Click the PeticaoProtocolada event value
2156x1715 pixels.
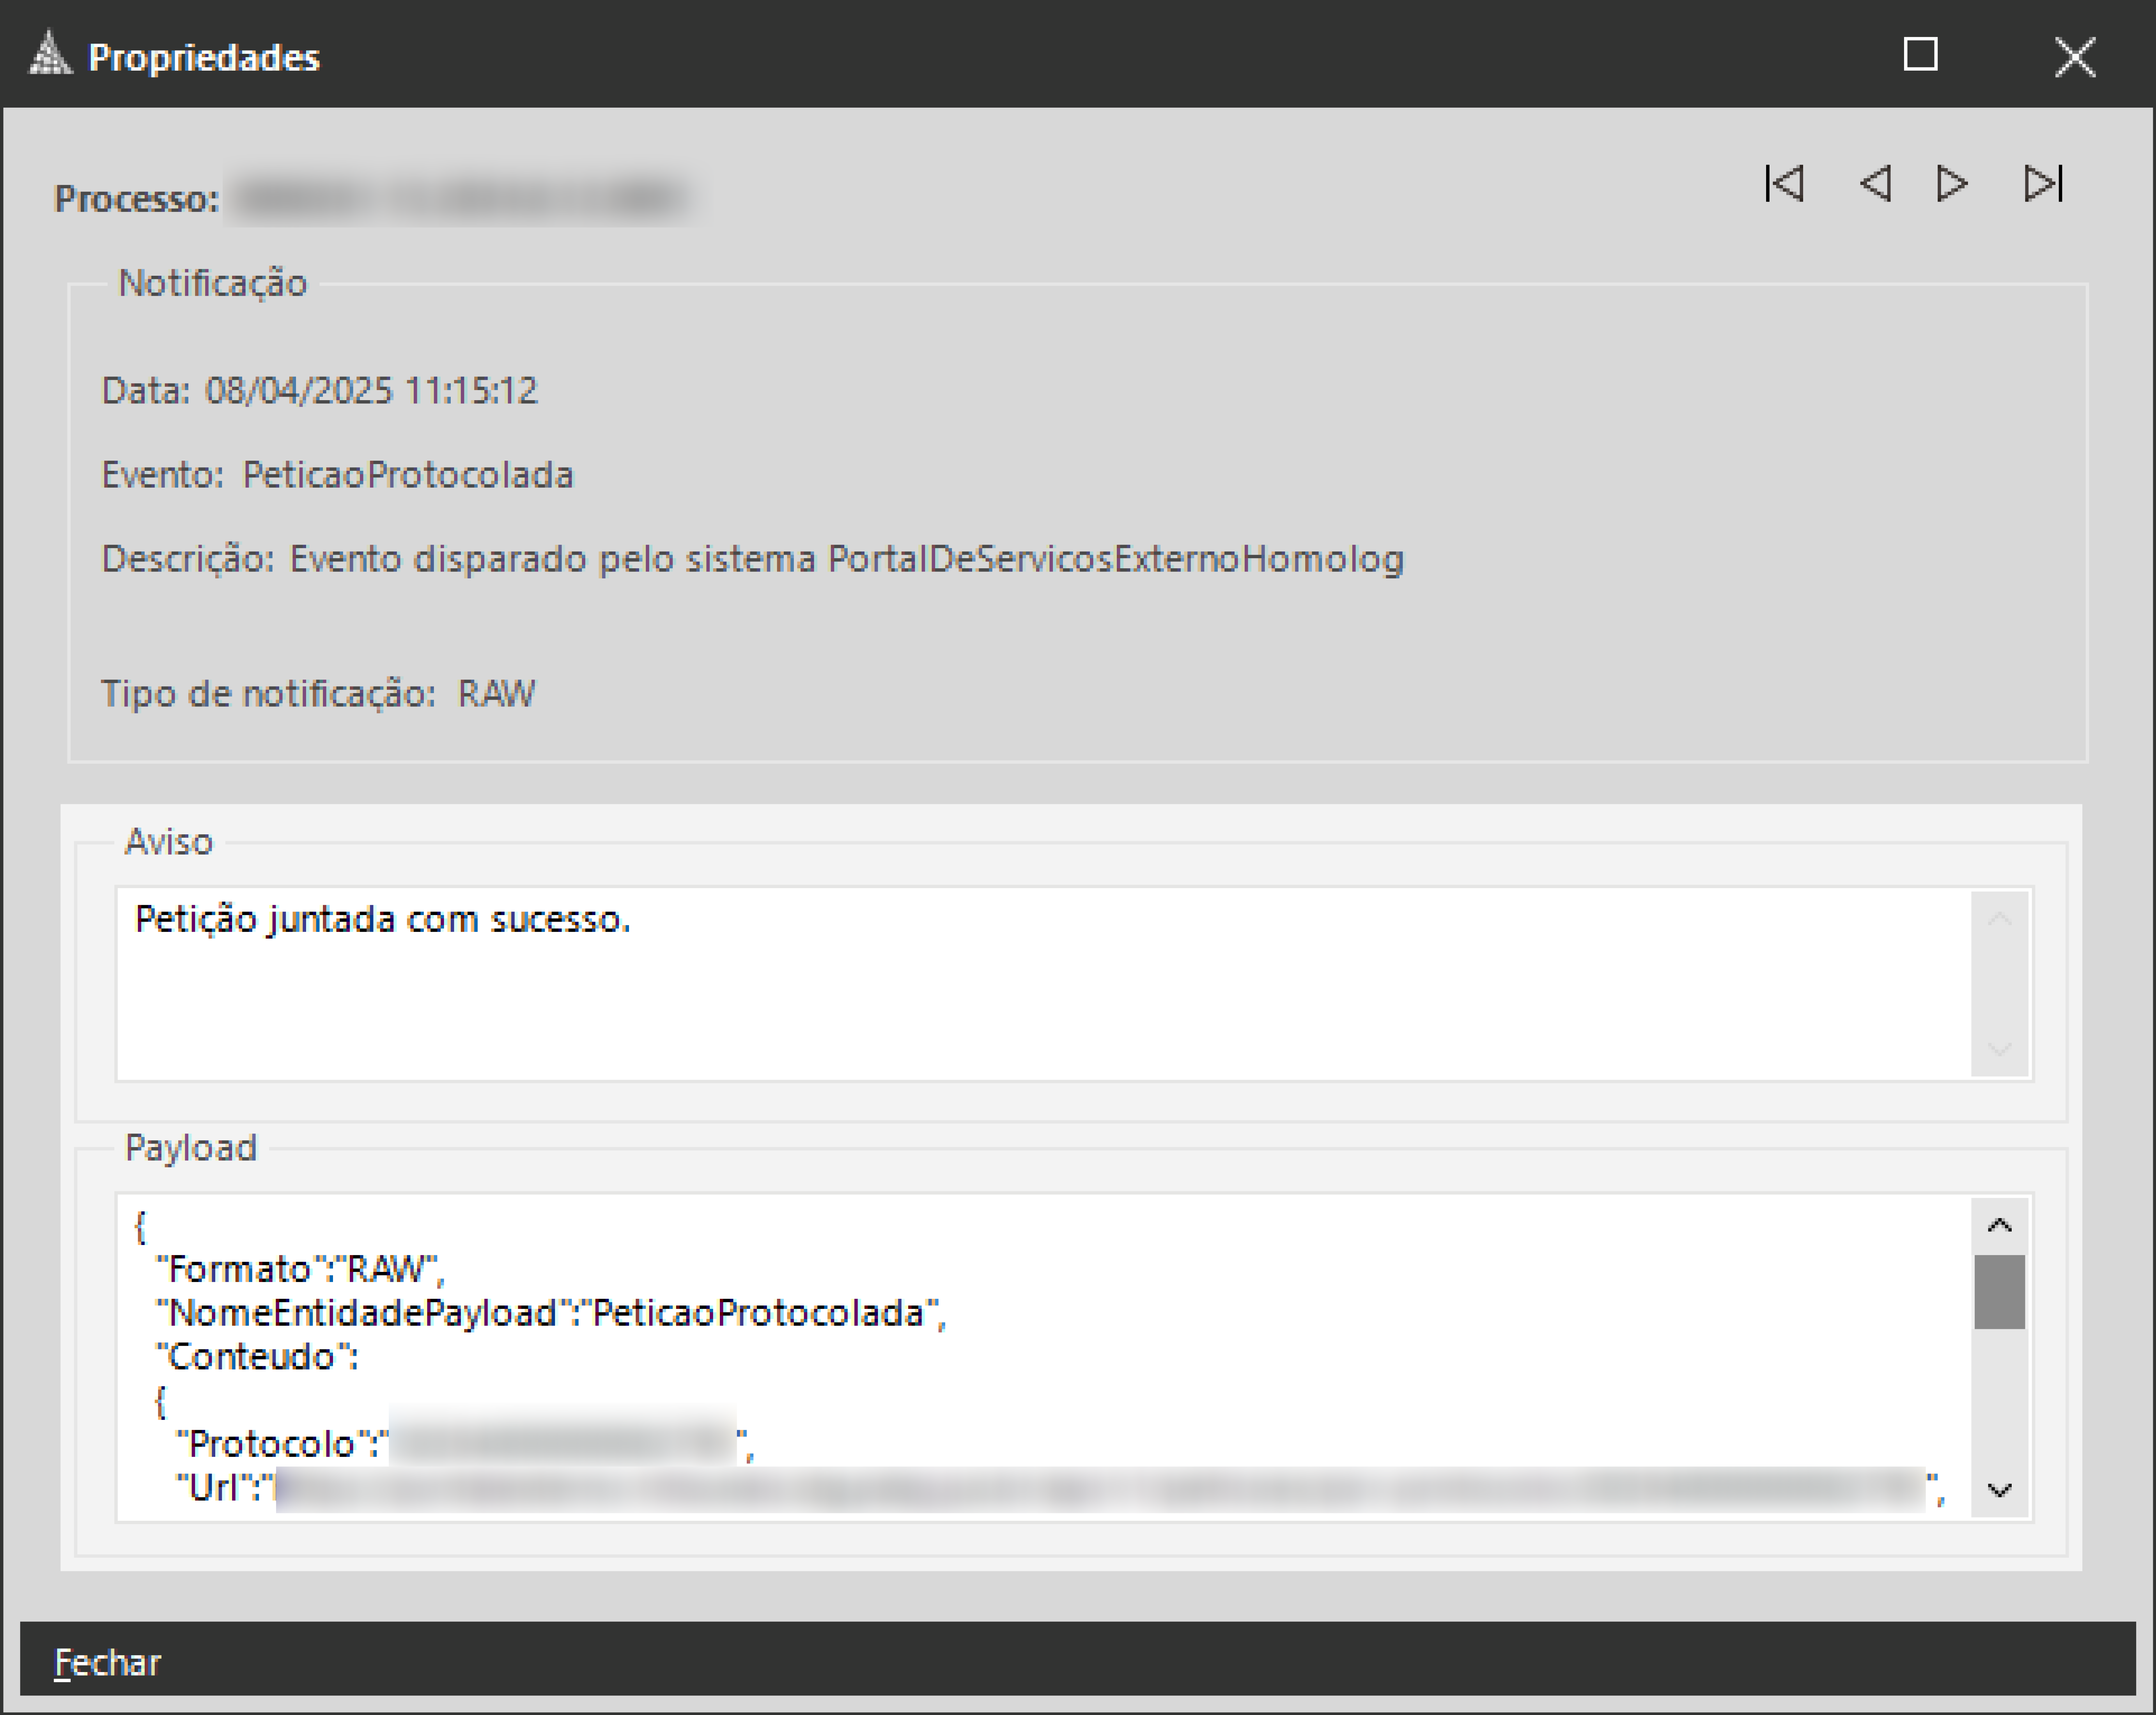pyautogui.click(x=408, y=475)
